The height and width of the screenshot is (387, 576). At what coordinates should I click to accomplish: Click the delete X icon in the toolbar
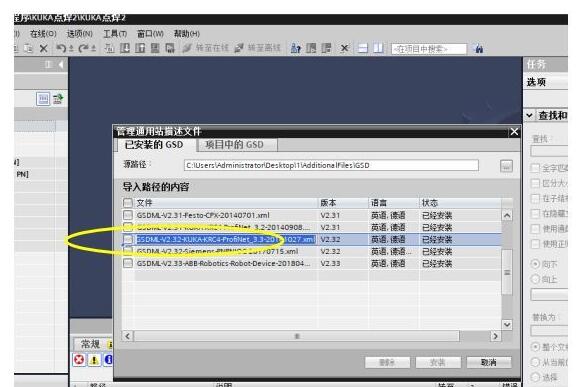44,48
